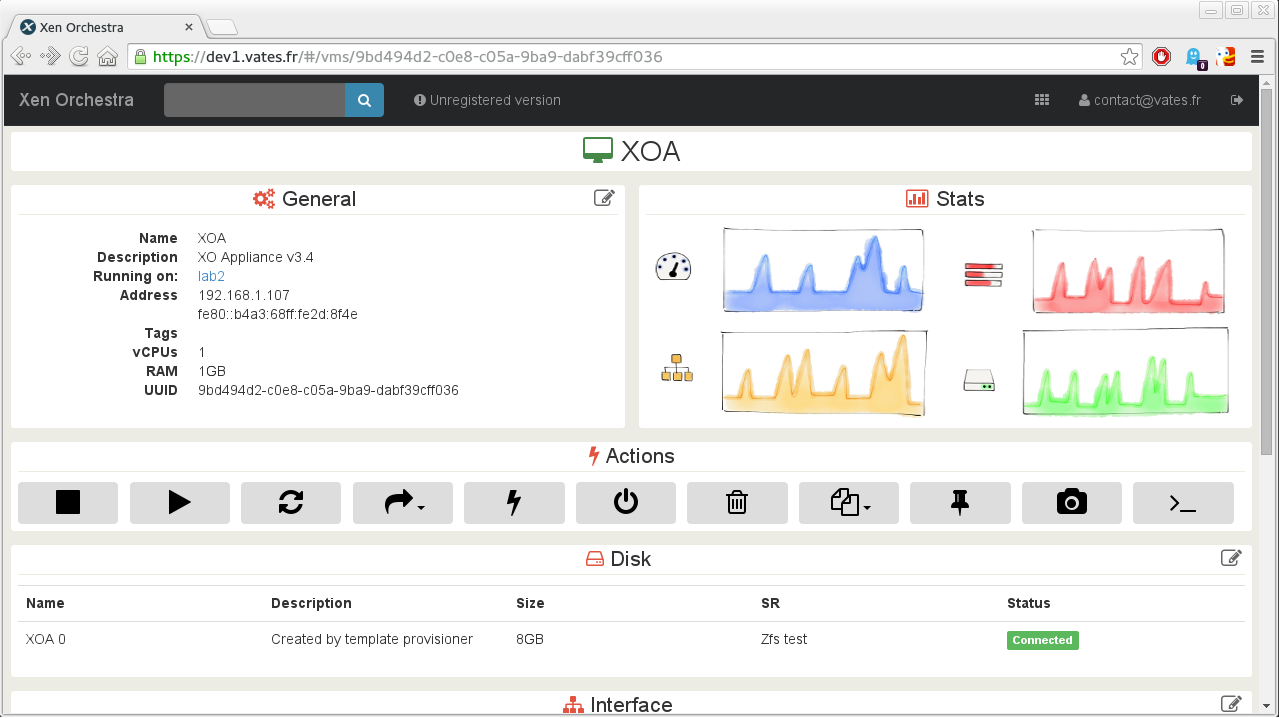Bookmark this page with star icon
This screenshot has height=718, width=1279.
(1129, 57)
